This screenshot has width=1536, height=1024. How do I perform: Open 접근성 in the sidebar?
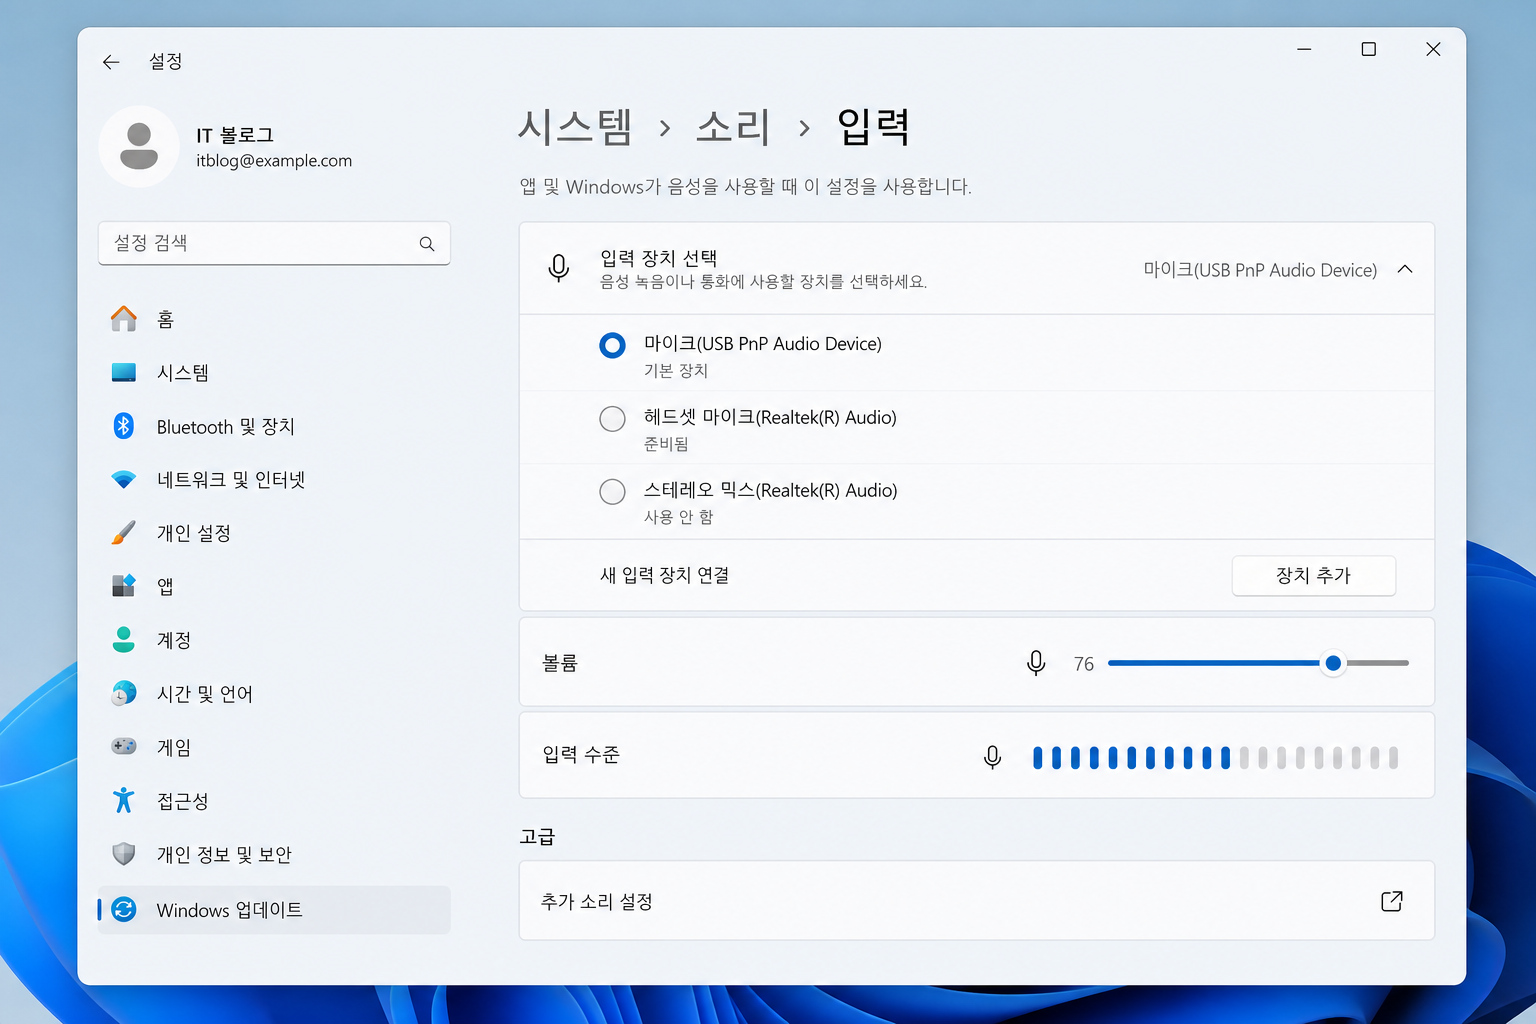(274, 800)
